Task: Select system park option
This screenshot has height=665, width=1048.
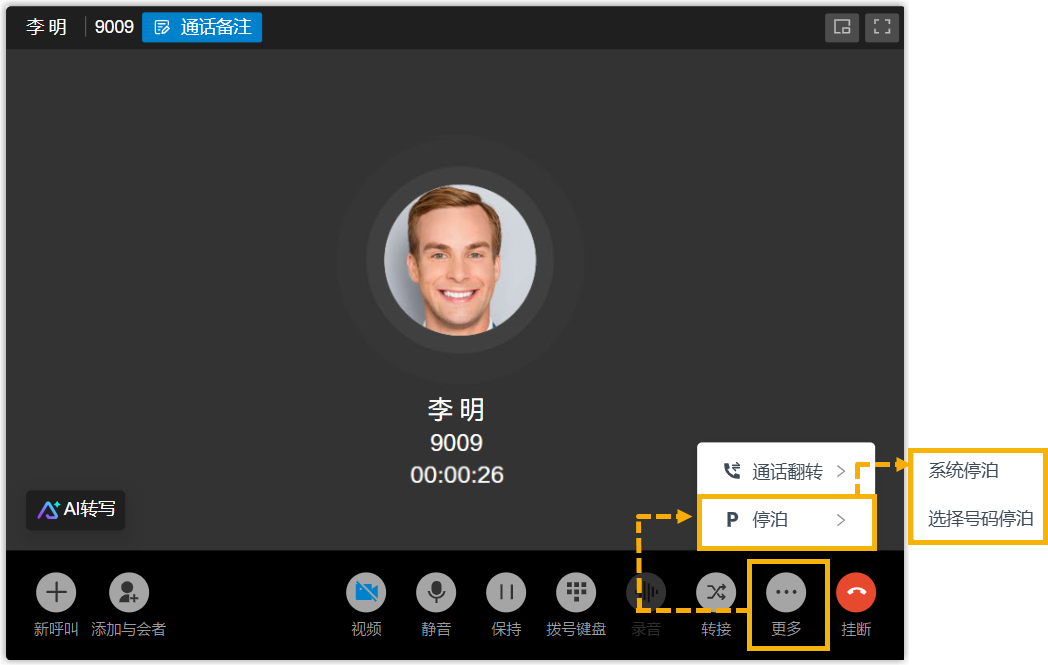Action: pos(963,471)
